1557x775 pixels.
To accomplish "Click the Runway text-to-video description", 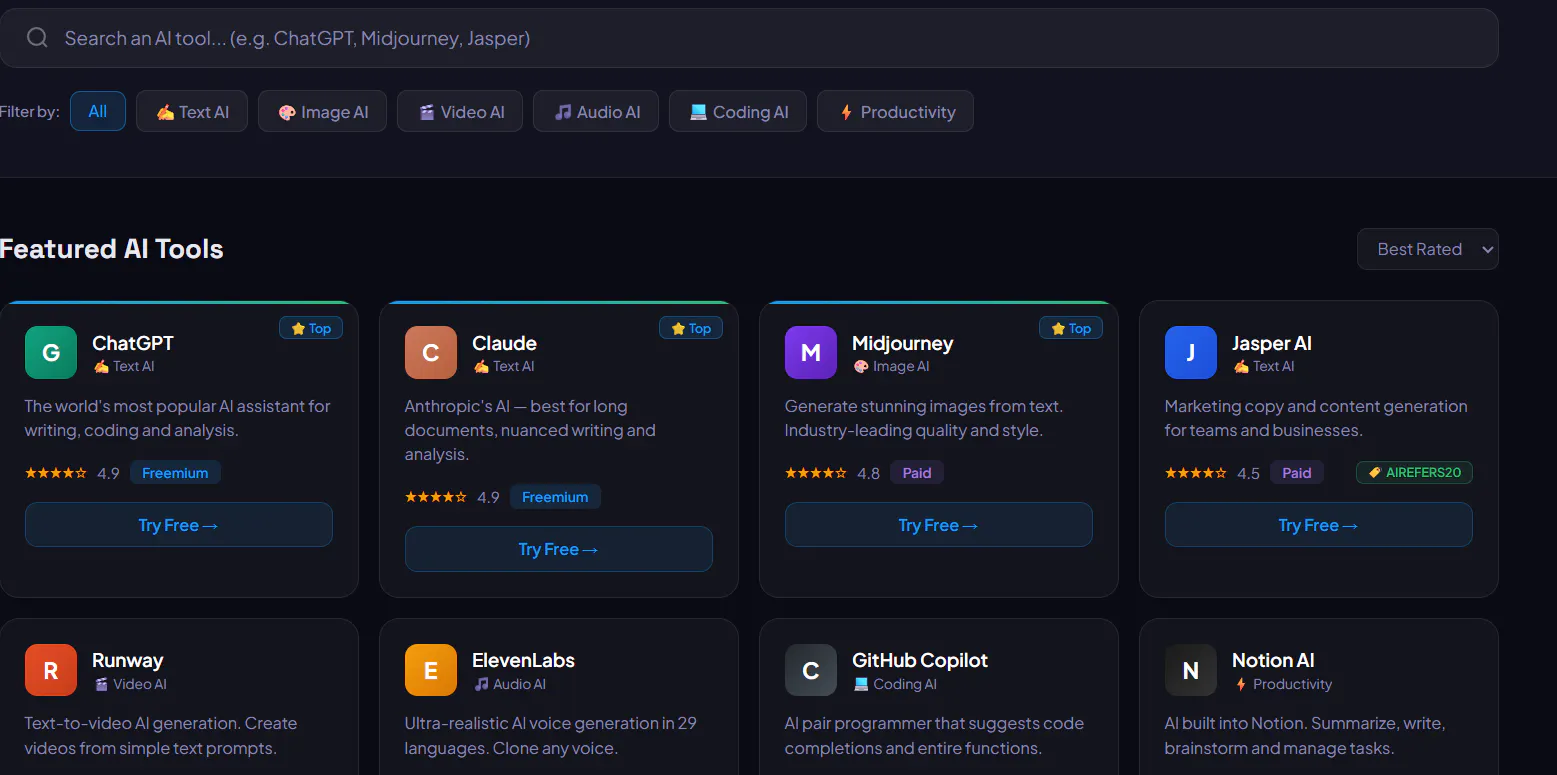I will click(x=161, y=735).
